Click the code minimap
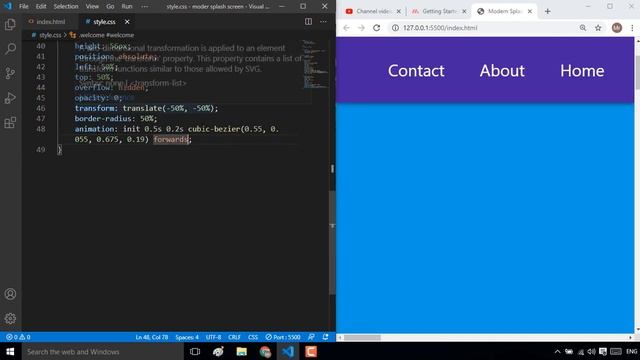 click(314, 63)
